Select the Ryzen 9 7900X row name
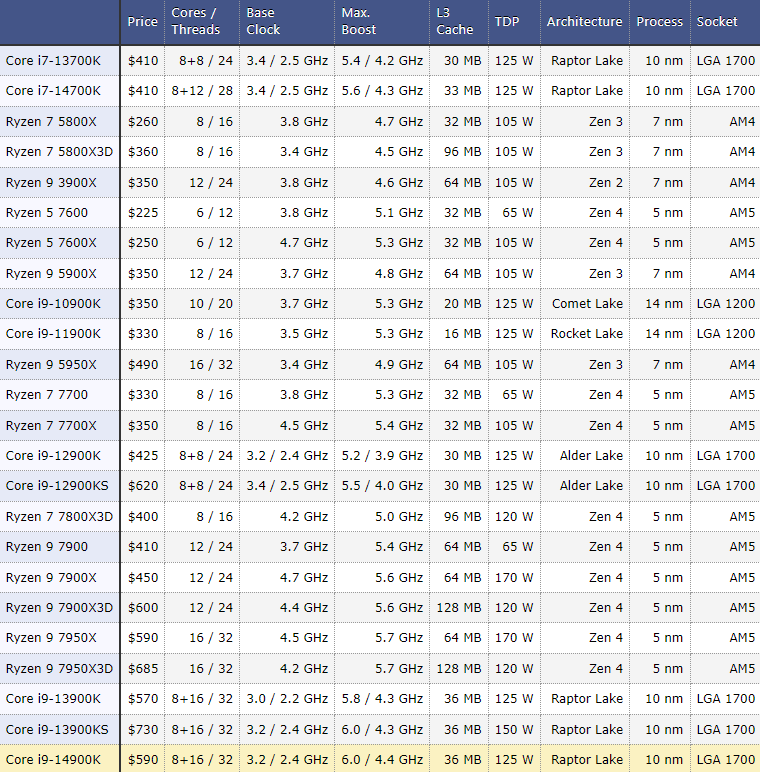760x772 pixels. click(51, 578)
